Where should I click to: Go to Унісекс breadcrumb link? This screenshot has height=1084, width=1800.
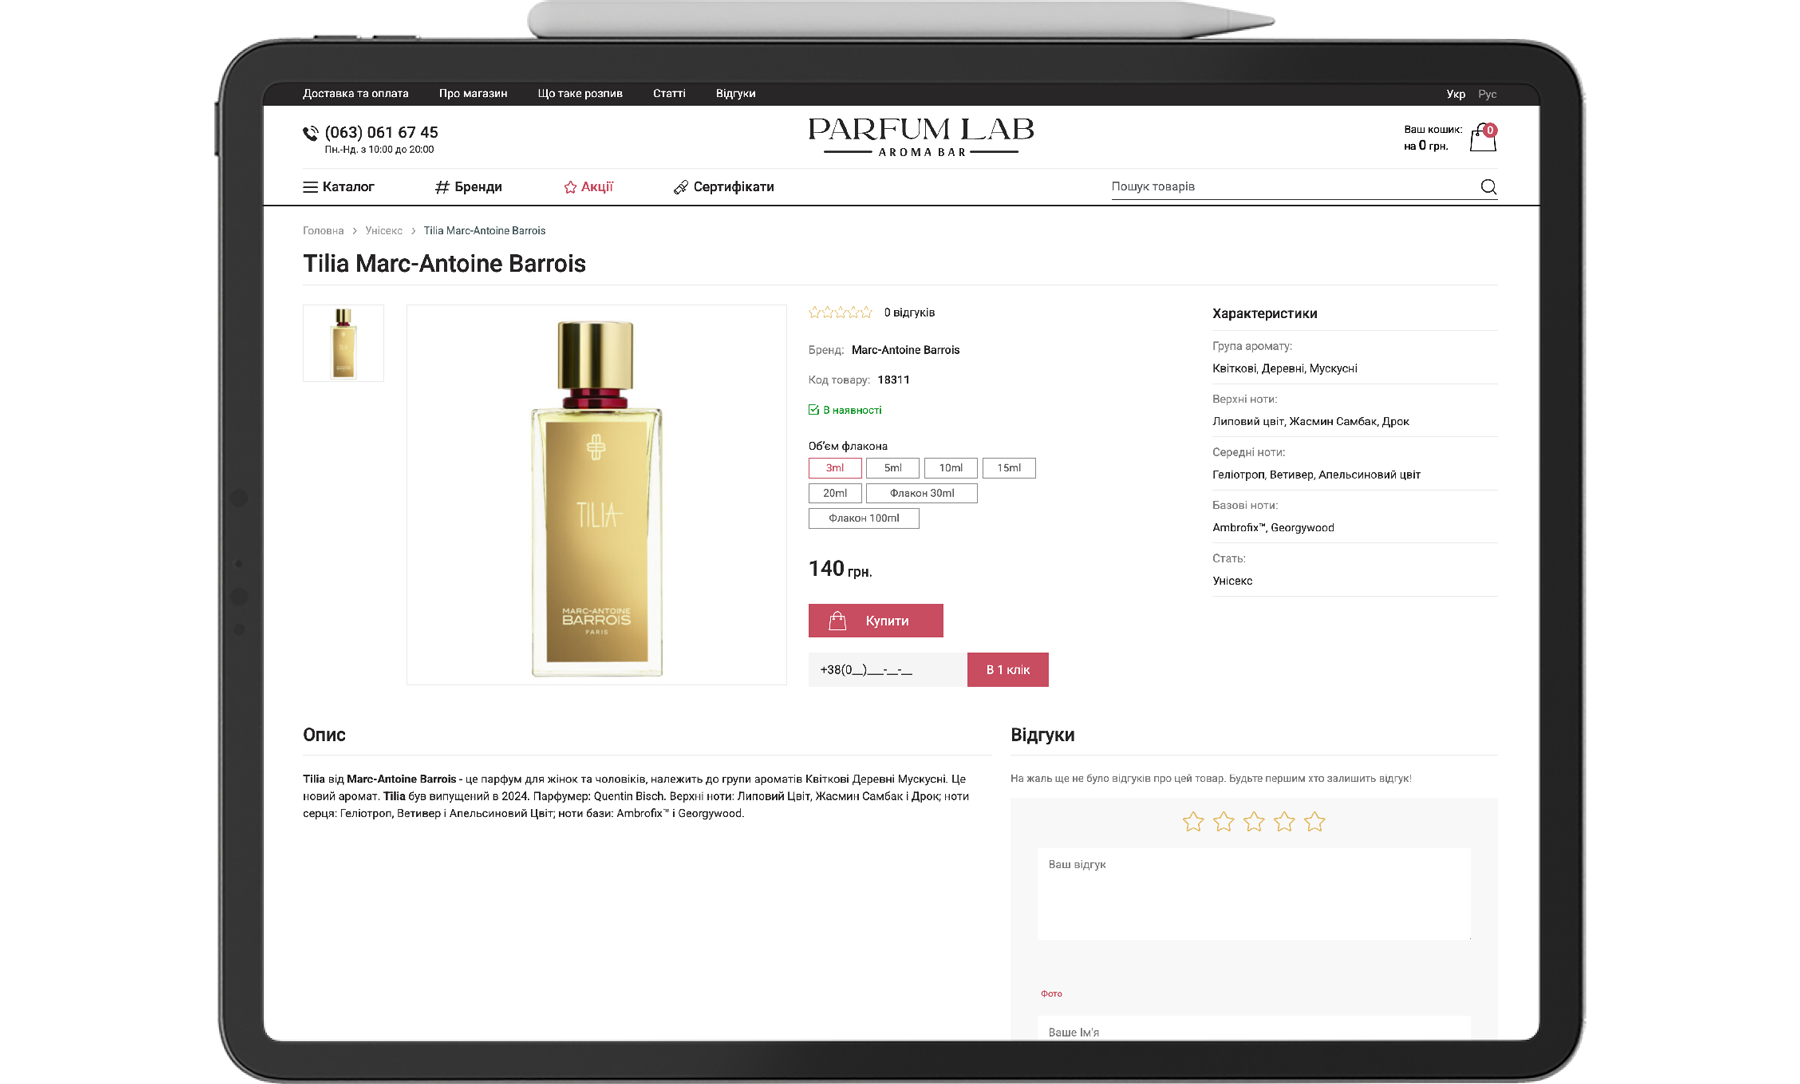pyautogui.click(x=383, y=231)
